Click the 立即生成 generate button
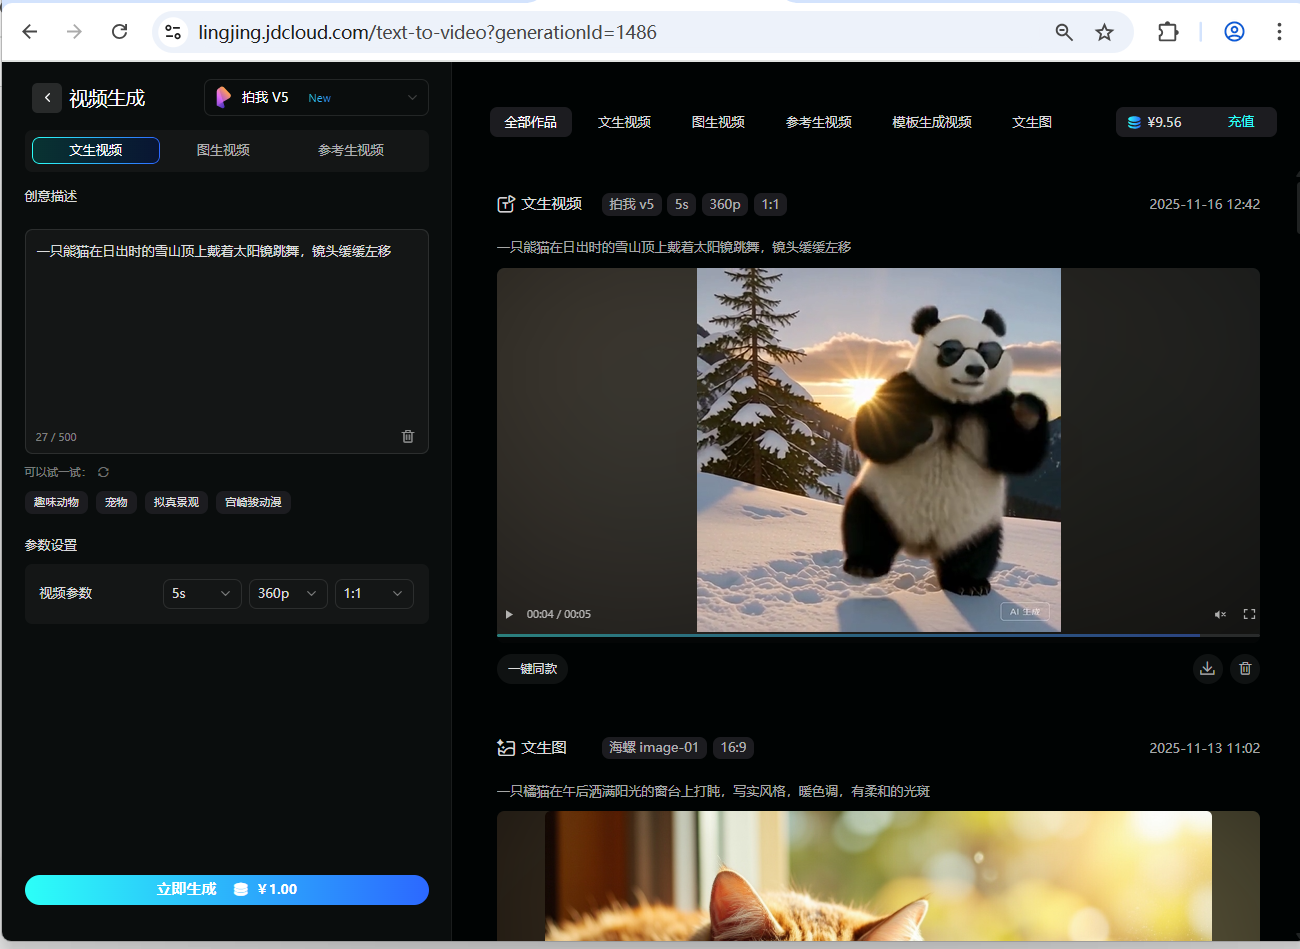This screenshot has height=949, width=1300. click(226, 889)
